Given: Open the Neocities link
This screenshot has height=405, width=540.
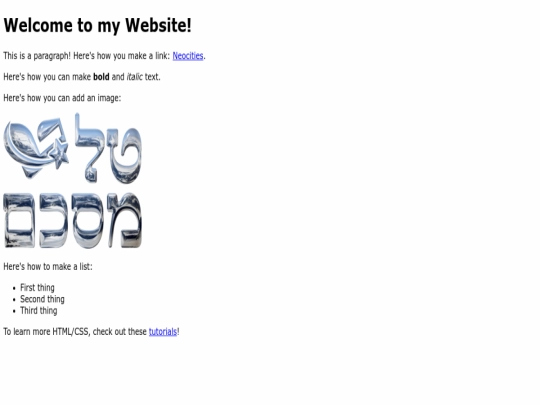Looking at the screenshot, I should pyautogui.click(x=188, y=56).
